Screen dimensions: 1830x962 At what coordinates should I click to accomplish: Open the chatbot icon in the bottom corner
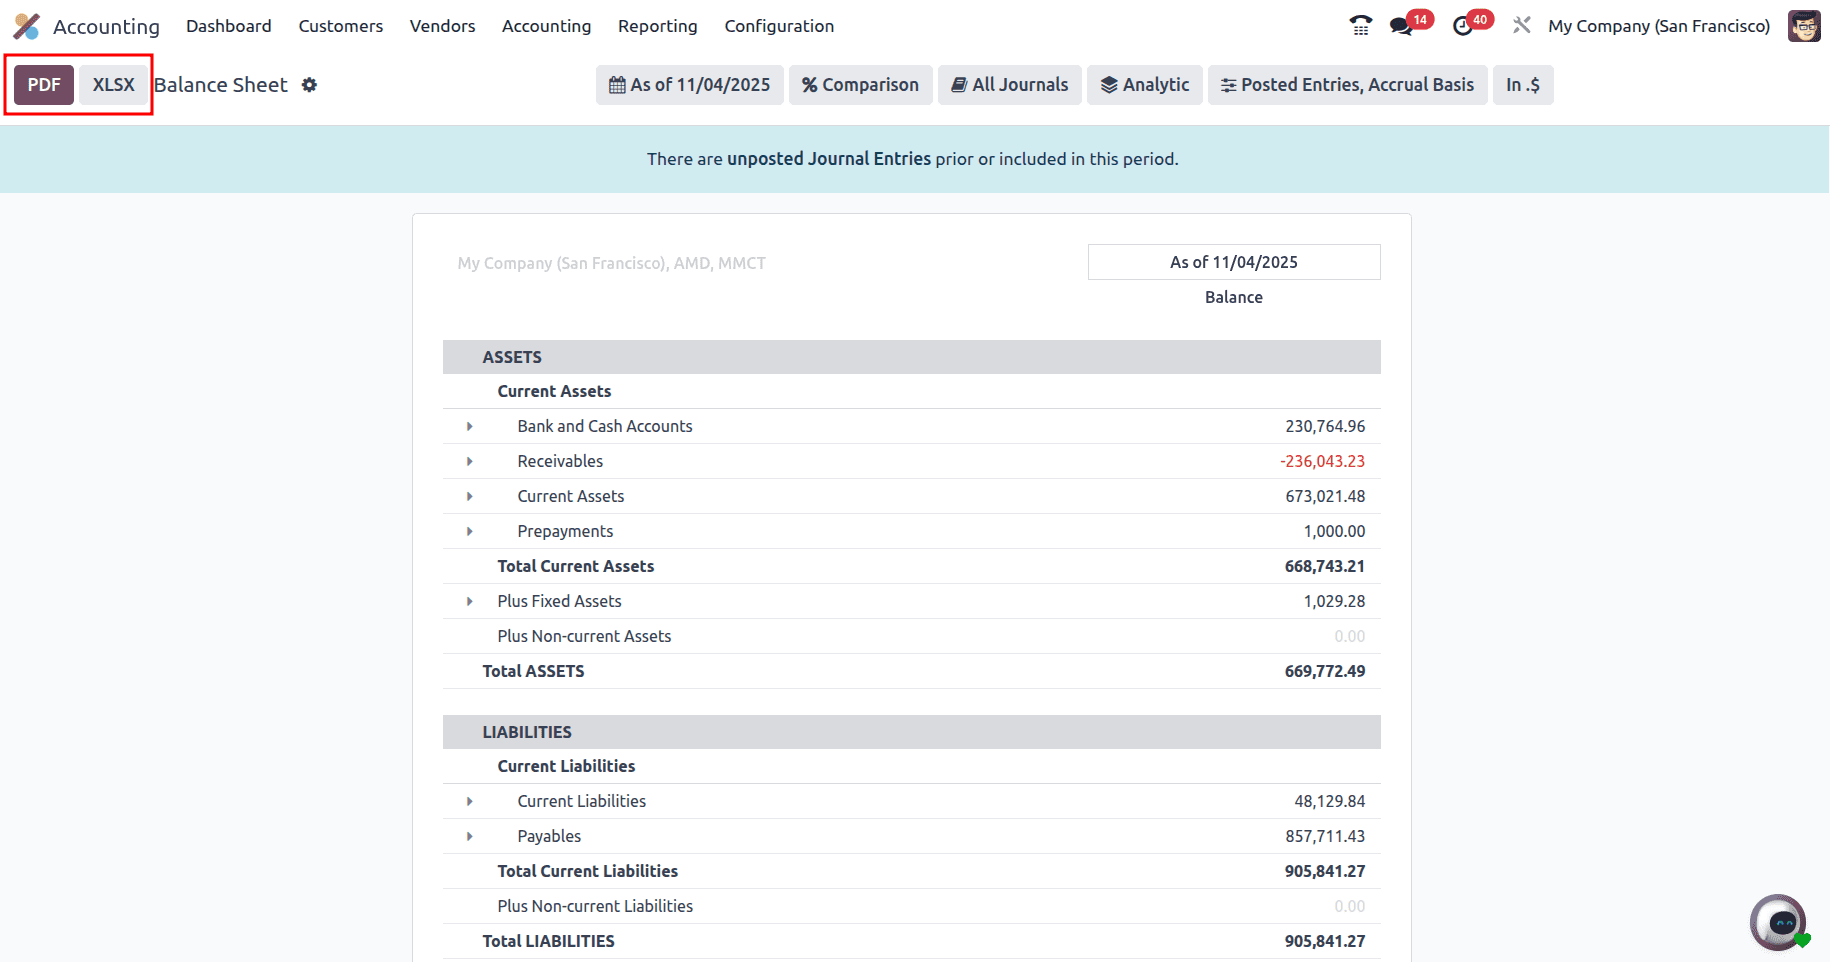coord(1779,922)
